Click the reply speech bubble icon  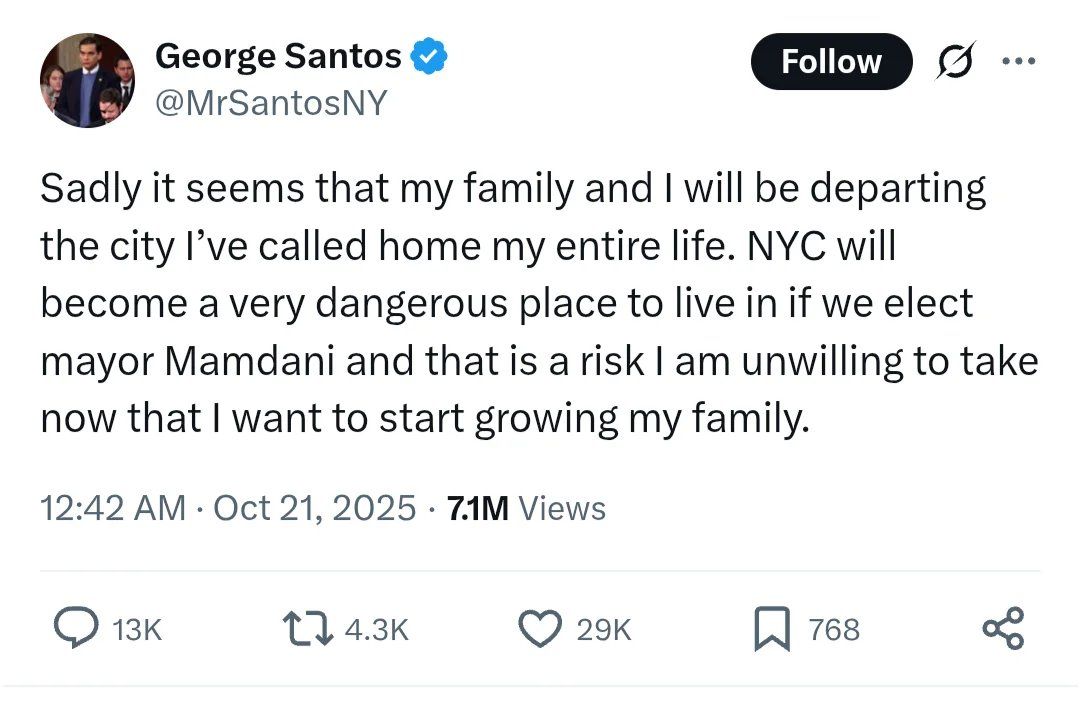click(77, 628)
